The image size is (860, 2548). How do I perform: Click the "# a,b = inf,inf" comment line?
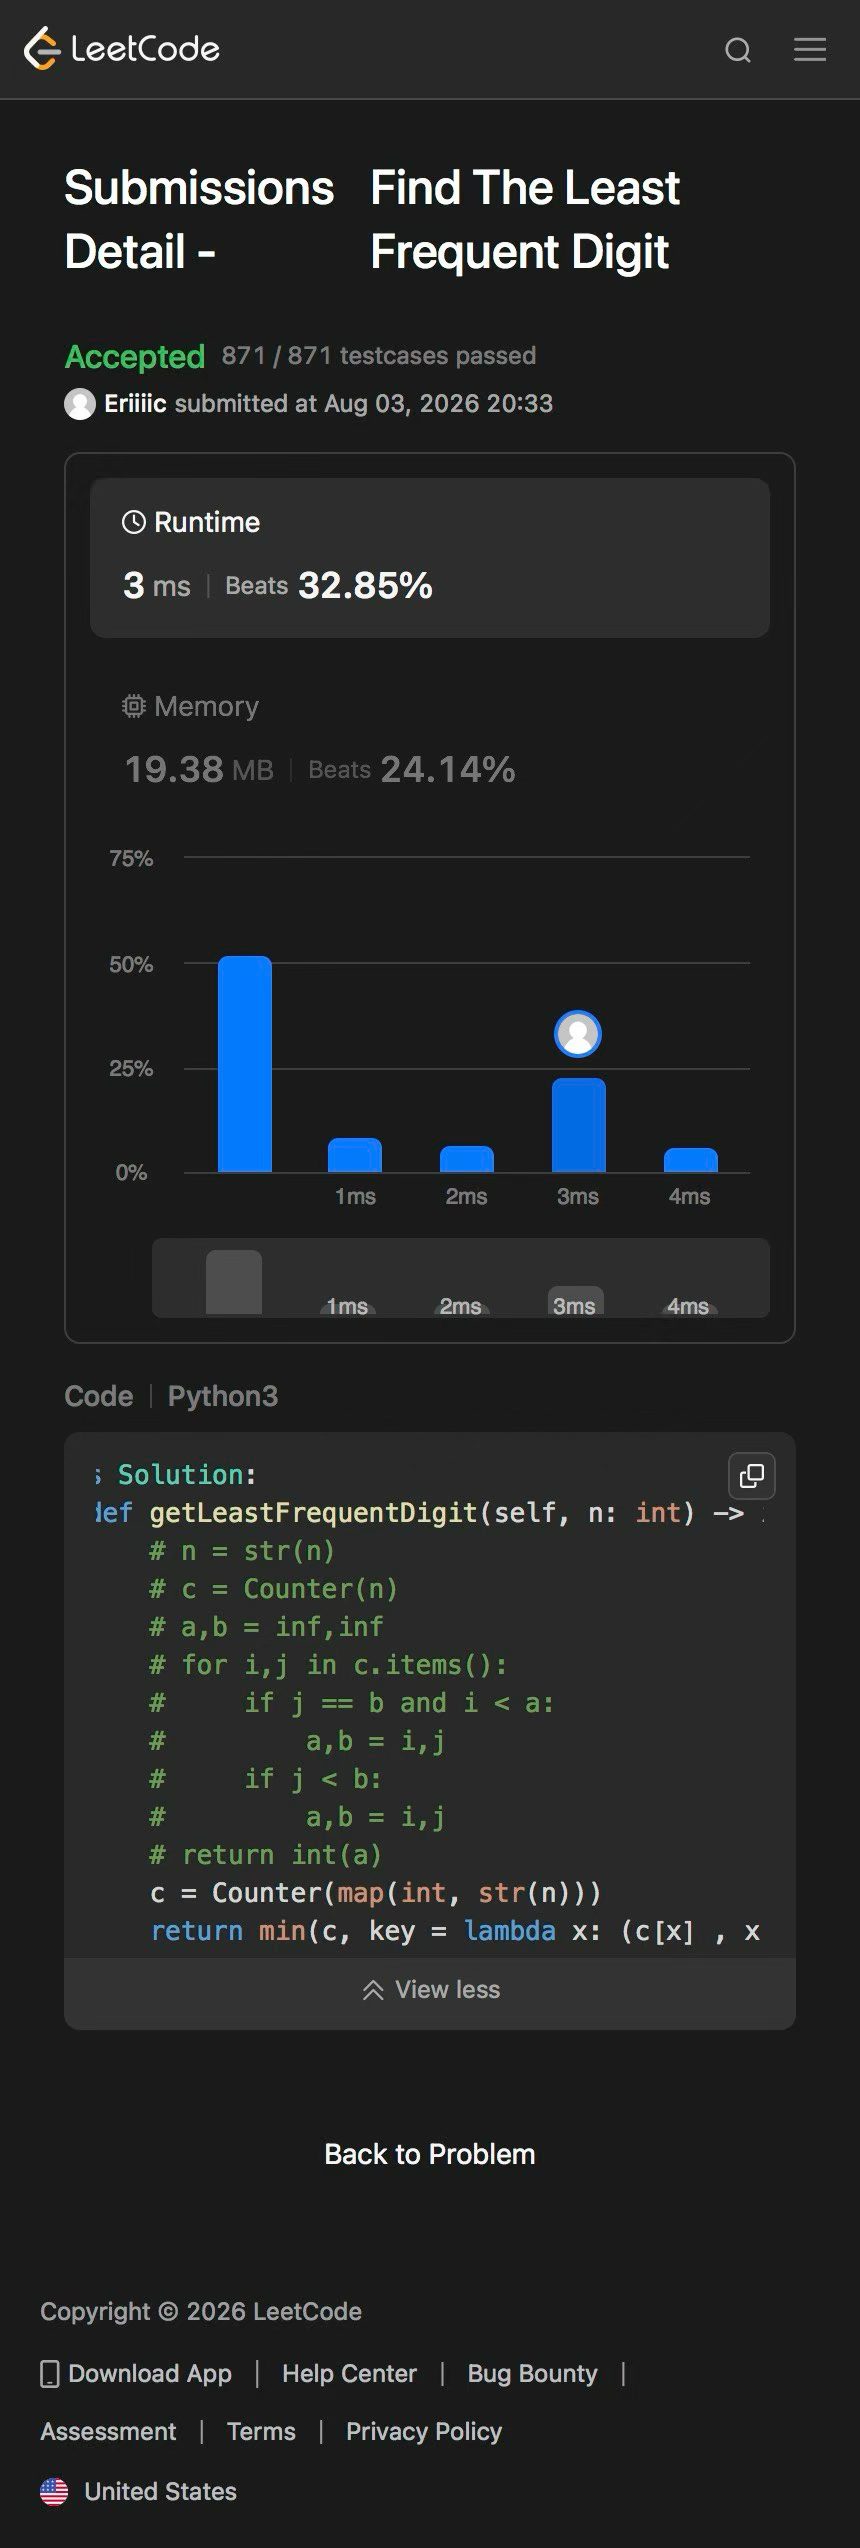point(266,1627)
